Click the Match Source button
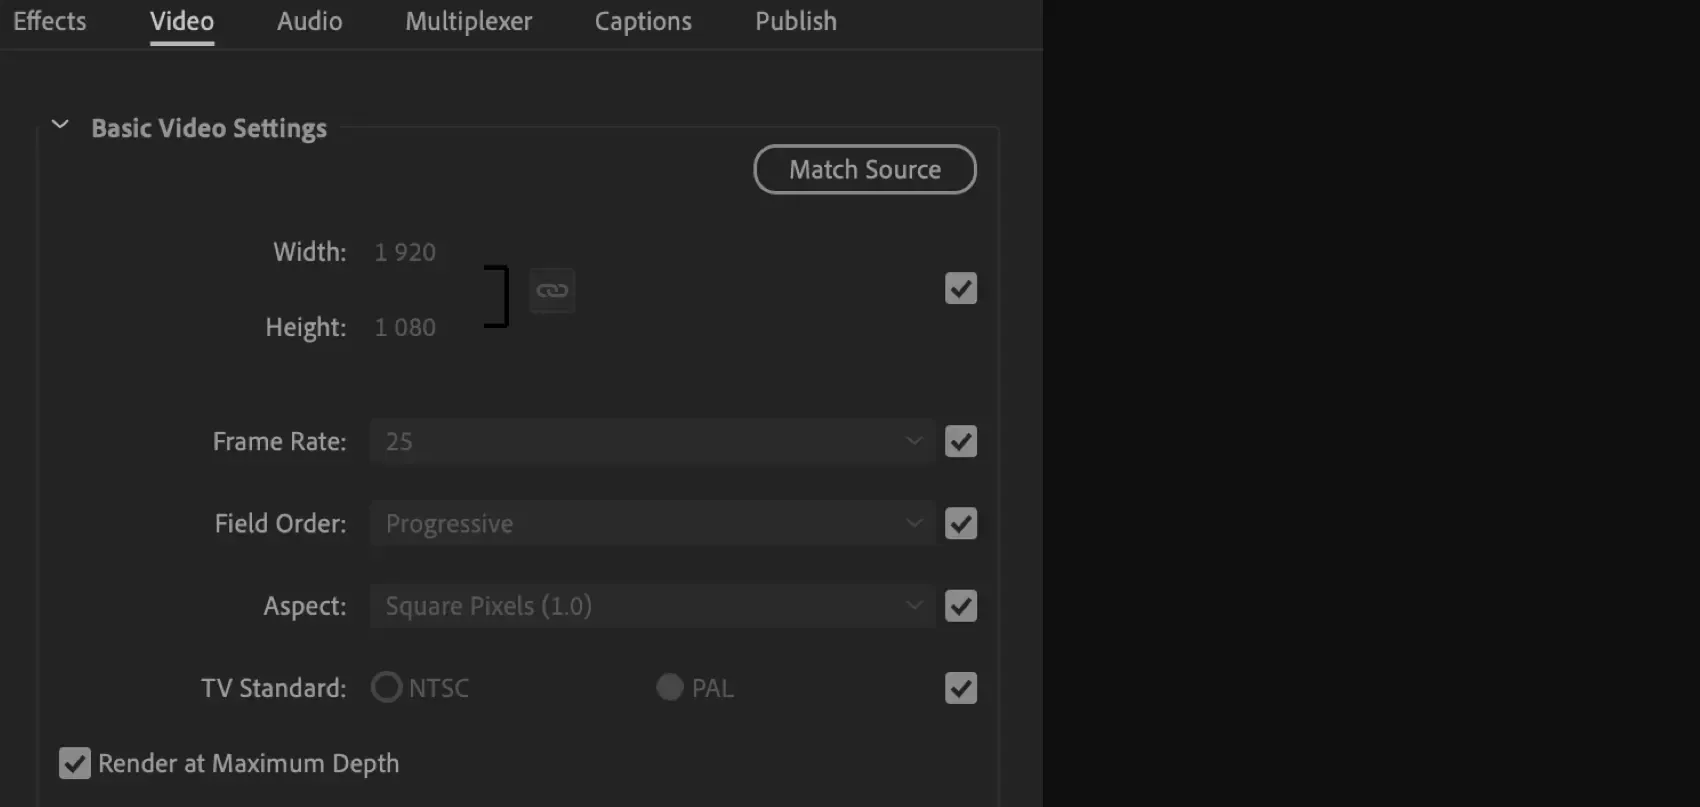The image size is (1700, 807). click(x=864, y=169)
